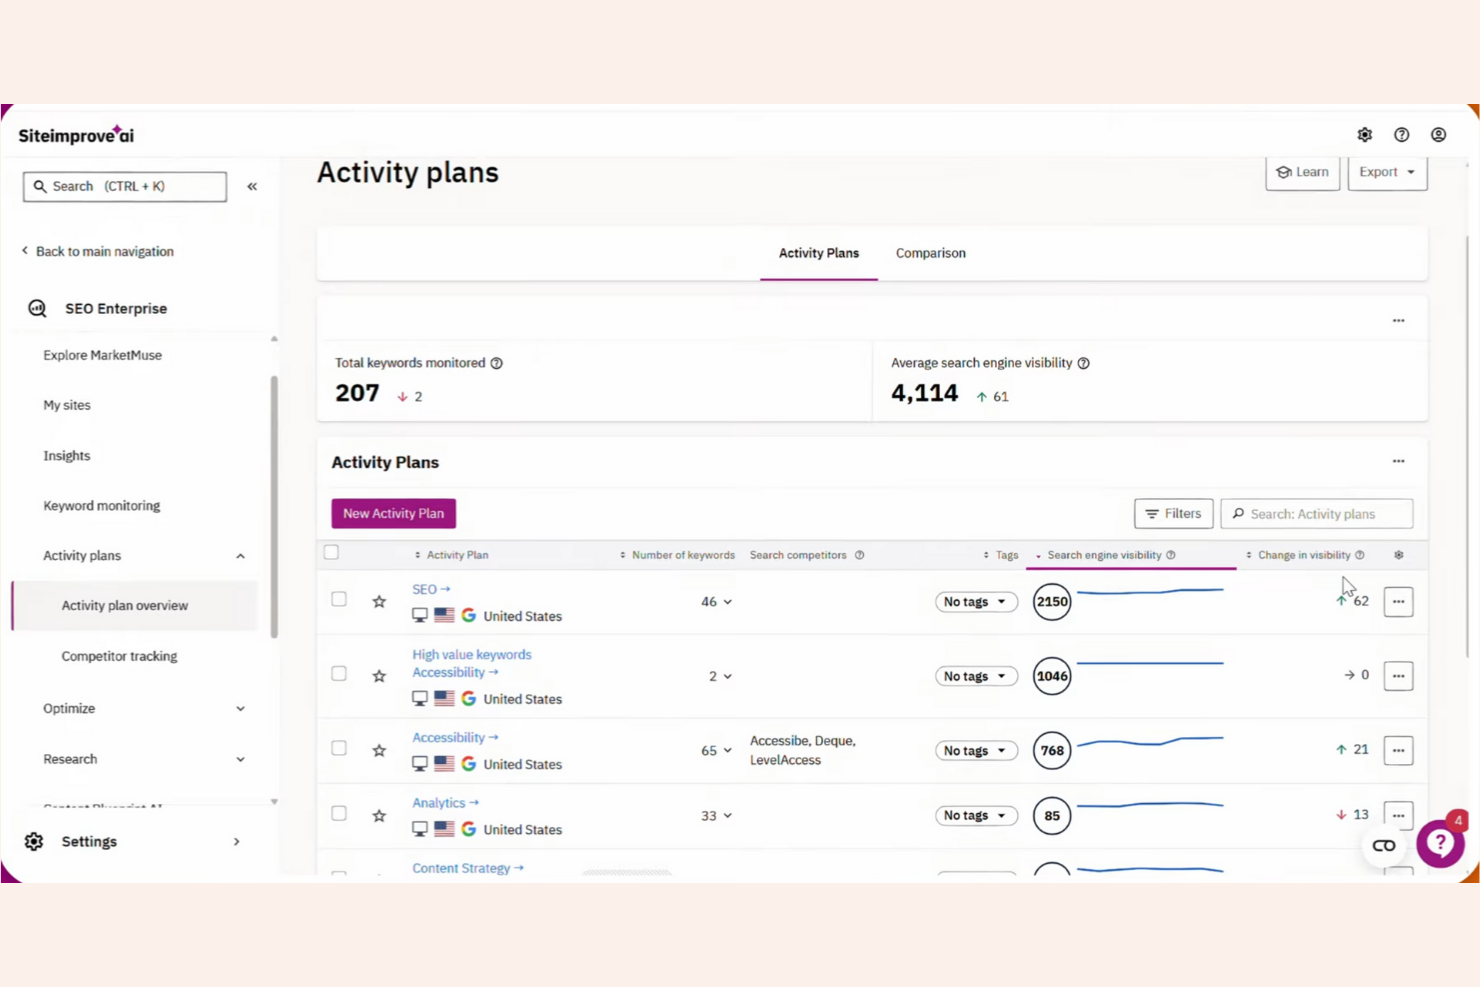This screenshot has width=1480, height=987.
Task: Open Keyword monitoring in sidebar
Action: [x=102, y=506]
